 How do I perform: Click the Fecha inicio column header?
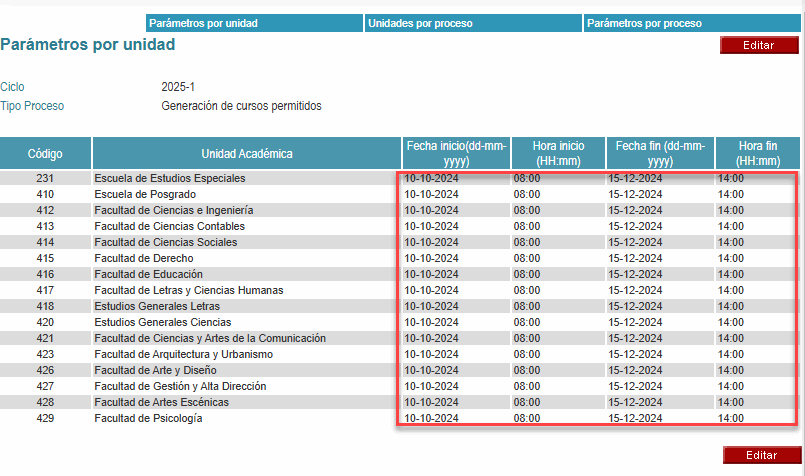tap(456, 153)
